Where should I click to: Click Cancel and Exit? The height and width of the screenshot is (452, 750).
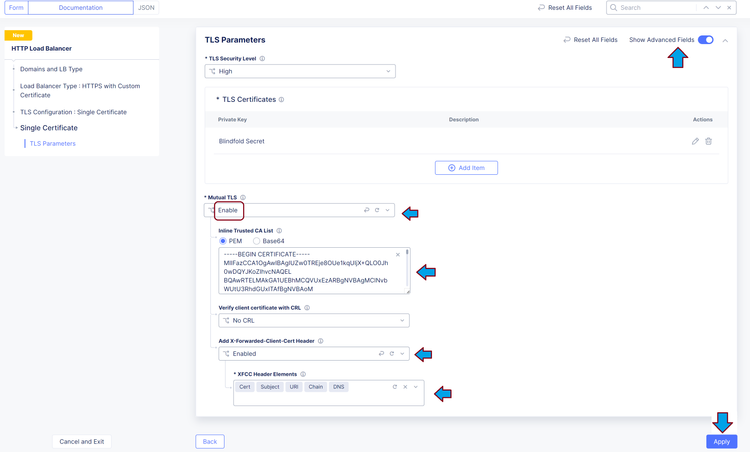point(82,441)
